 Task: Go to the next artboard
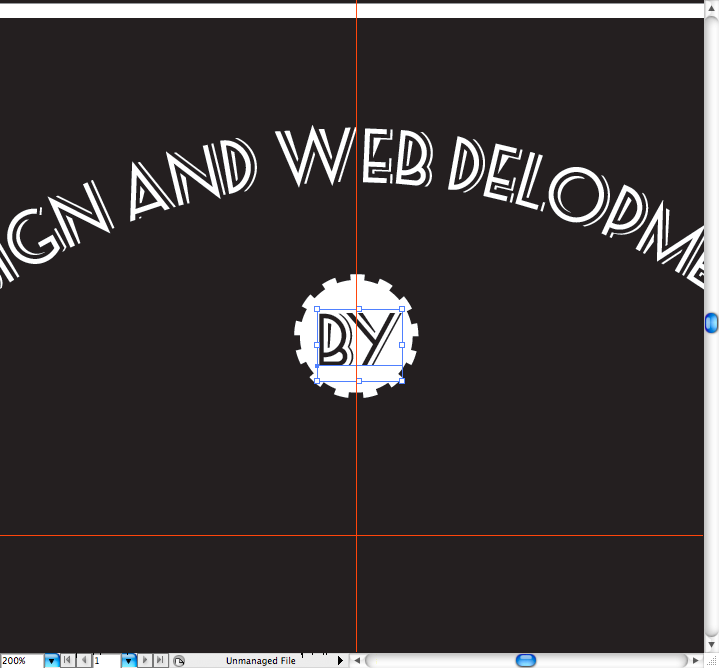point(145,660)
